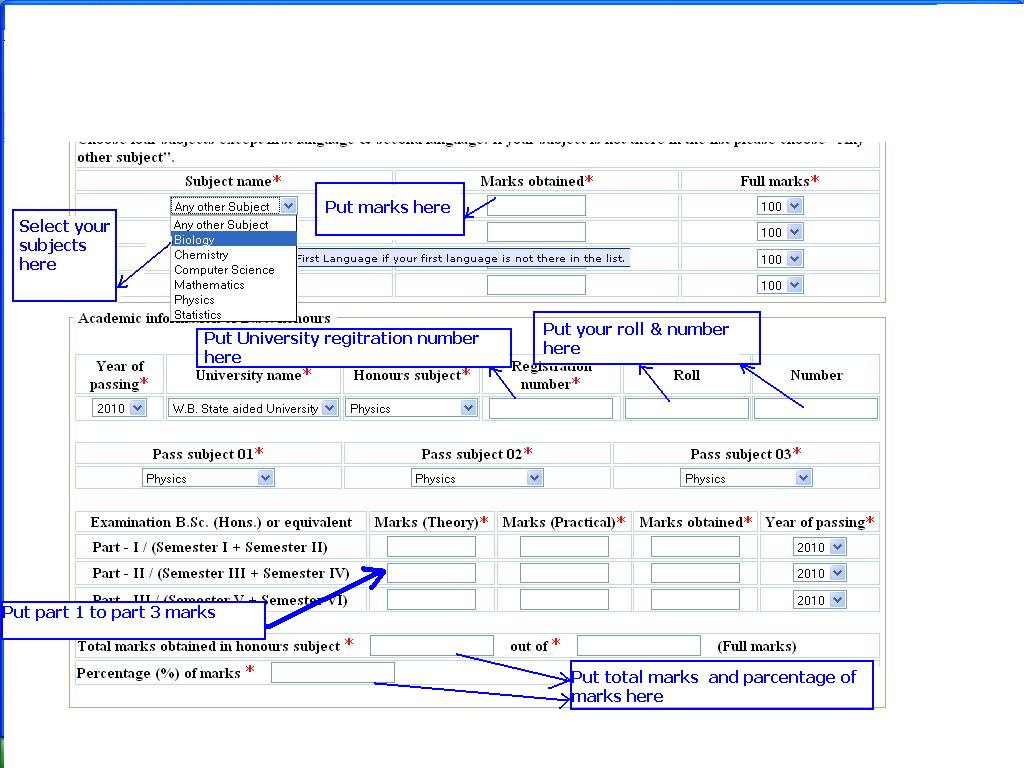This screenshot has width=1024, height=768.
Task: Open Full marks dropdown for third subject
Action: pos(780,259)
